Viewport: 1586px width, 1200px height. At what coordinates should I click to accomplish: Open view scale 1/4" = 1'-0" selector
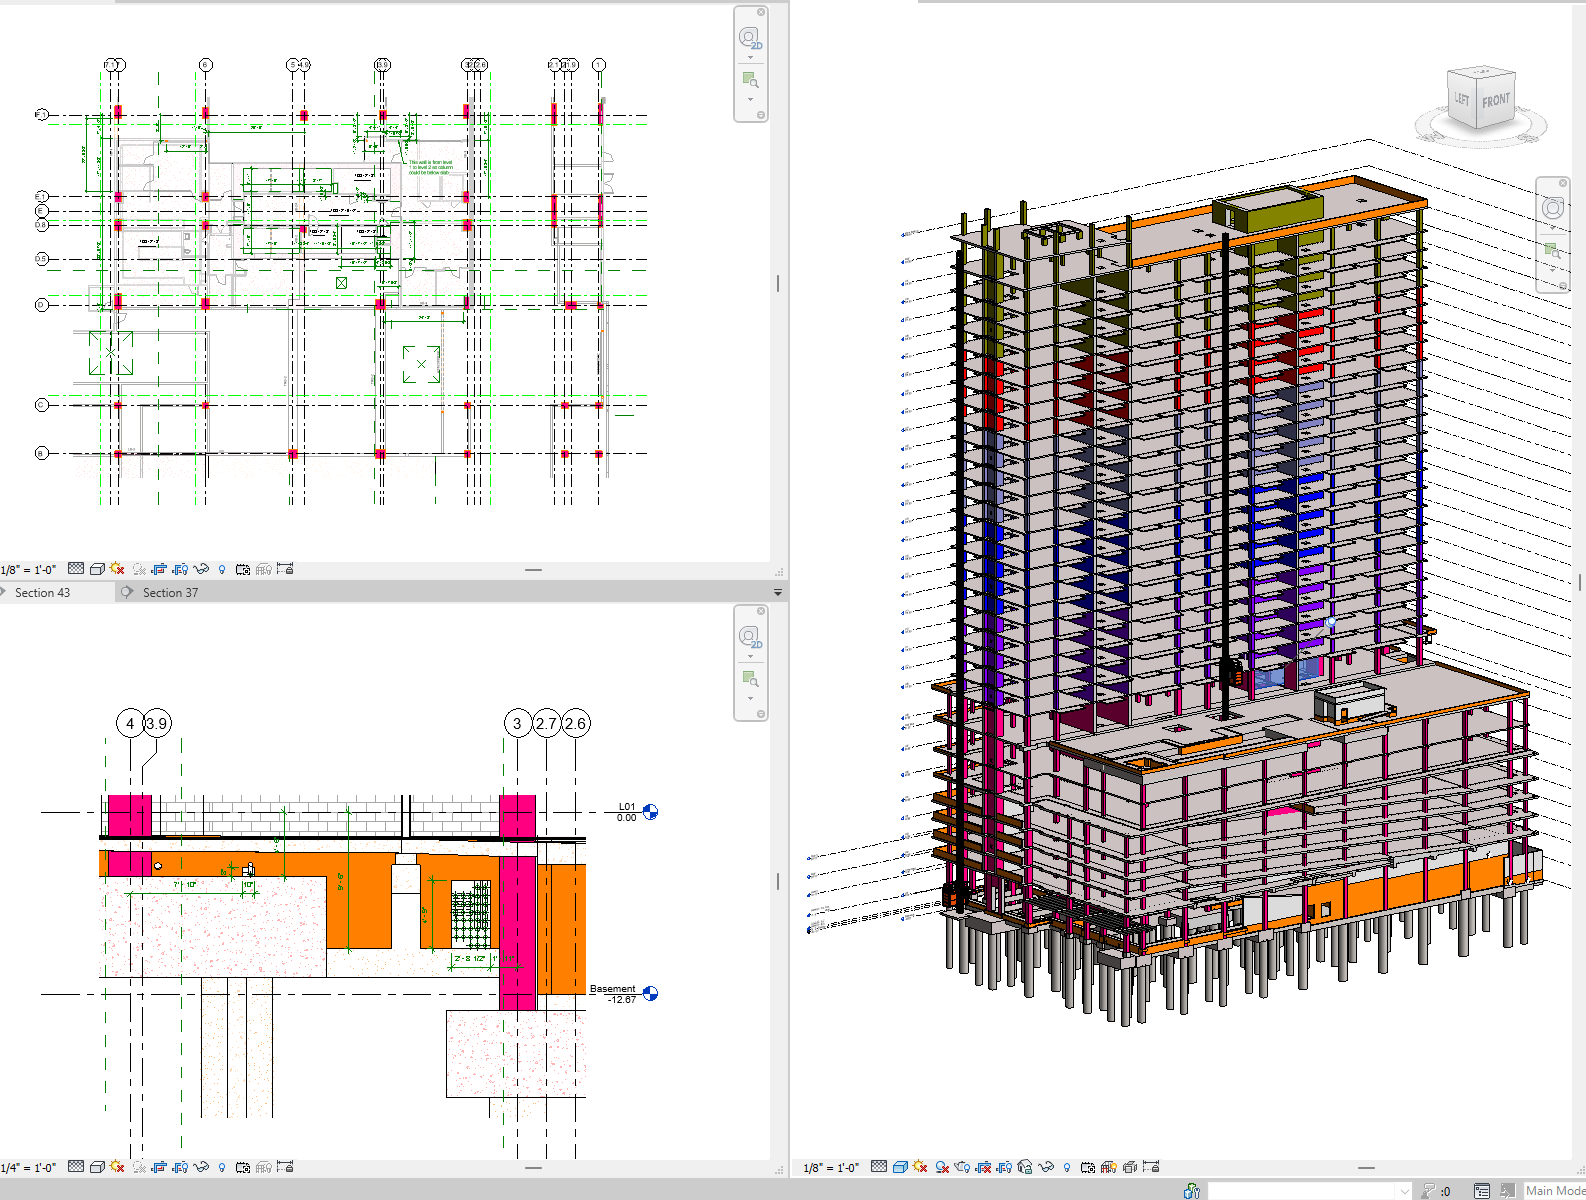[29, 1167]
